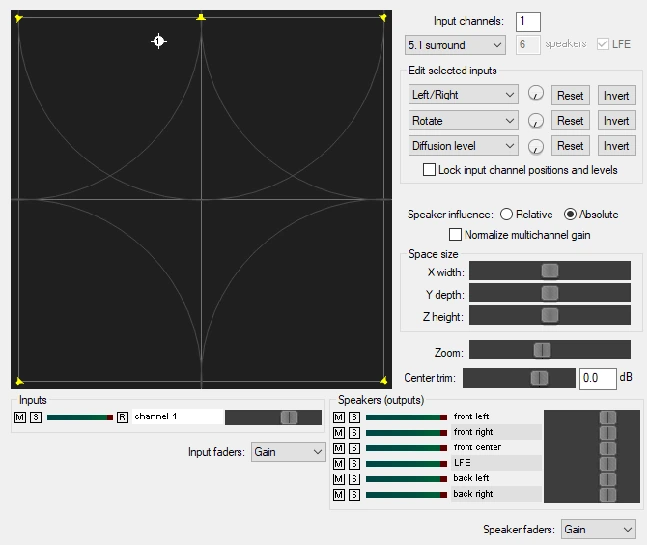Click the back left speaker marker
Image resolution: width=647 pixels, height=545 pixels.
(19, 381)
